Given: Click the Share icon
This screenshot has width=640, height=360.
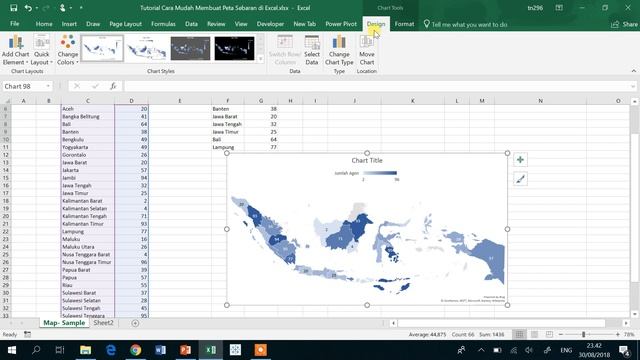Looking at the screenshot, I should 616,24.
